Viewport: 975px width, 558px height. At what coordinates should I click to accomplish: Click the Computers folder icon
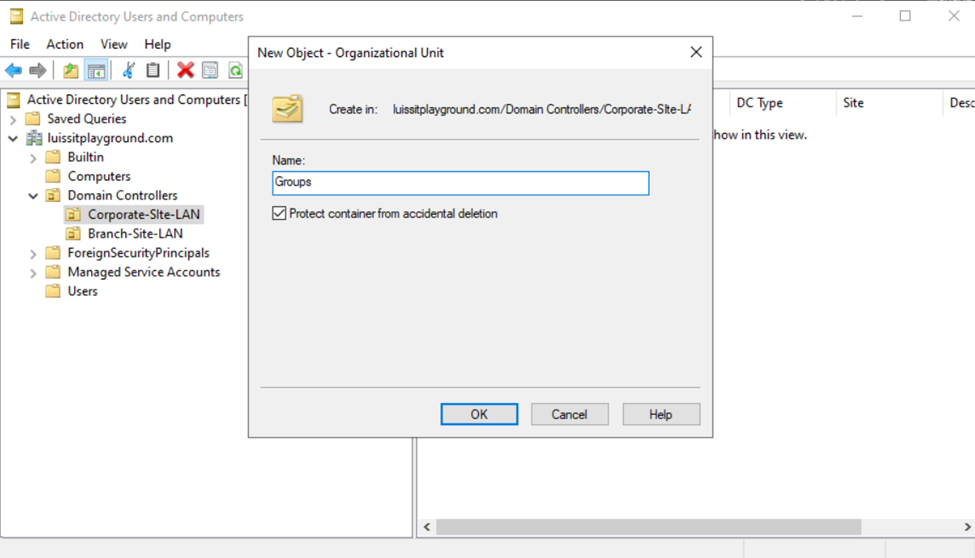click(x=53, y=176)
